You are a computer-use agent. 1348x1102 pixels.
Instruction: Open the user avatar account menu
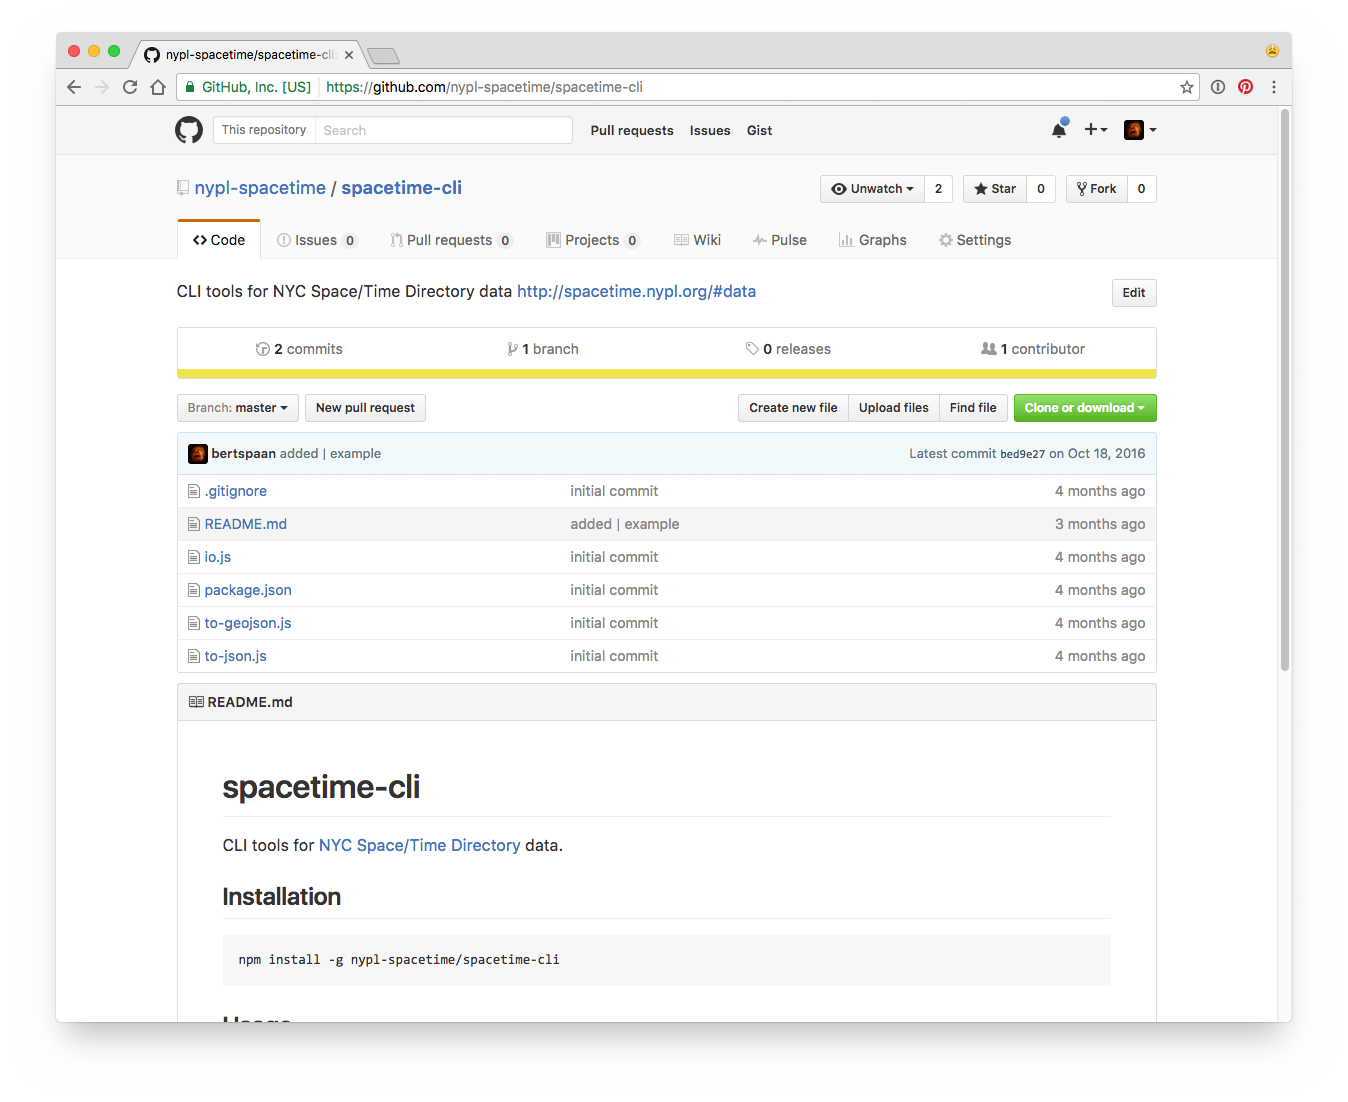(x=1140, y=130)
